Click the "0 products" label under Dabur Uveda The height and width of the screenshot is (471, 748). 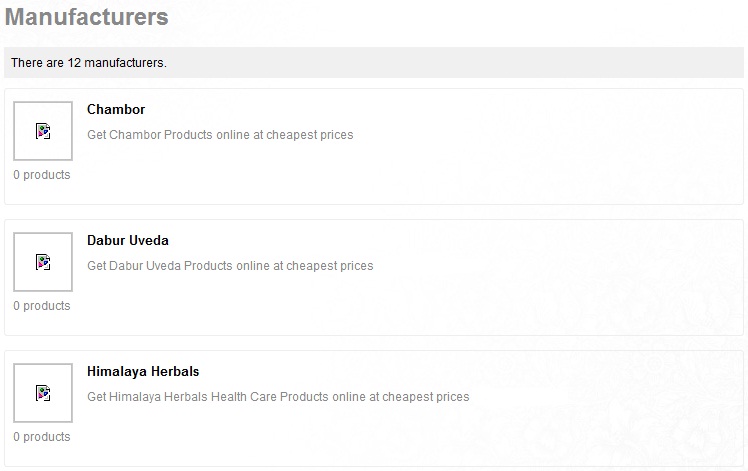point(42,306)
